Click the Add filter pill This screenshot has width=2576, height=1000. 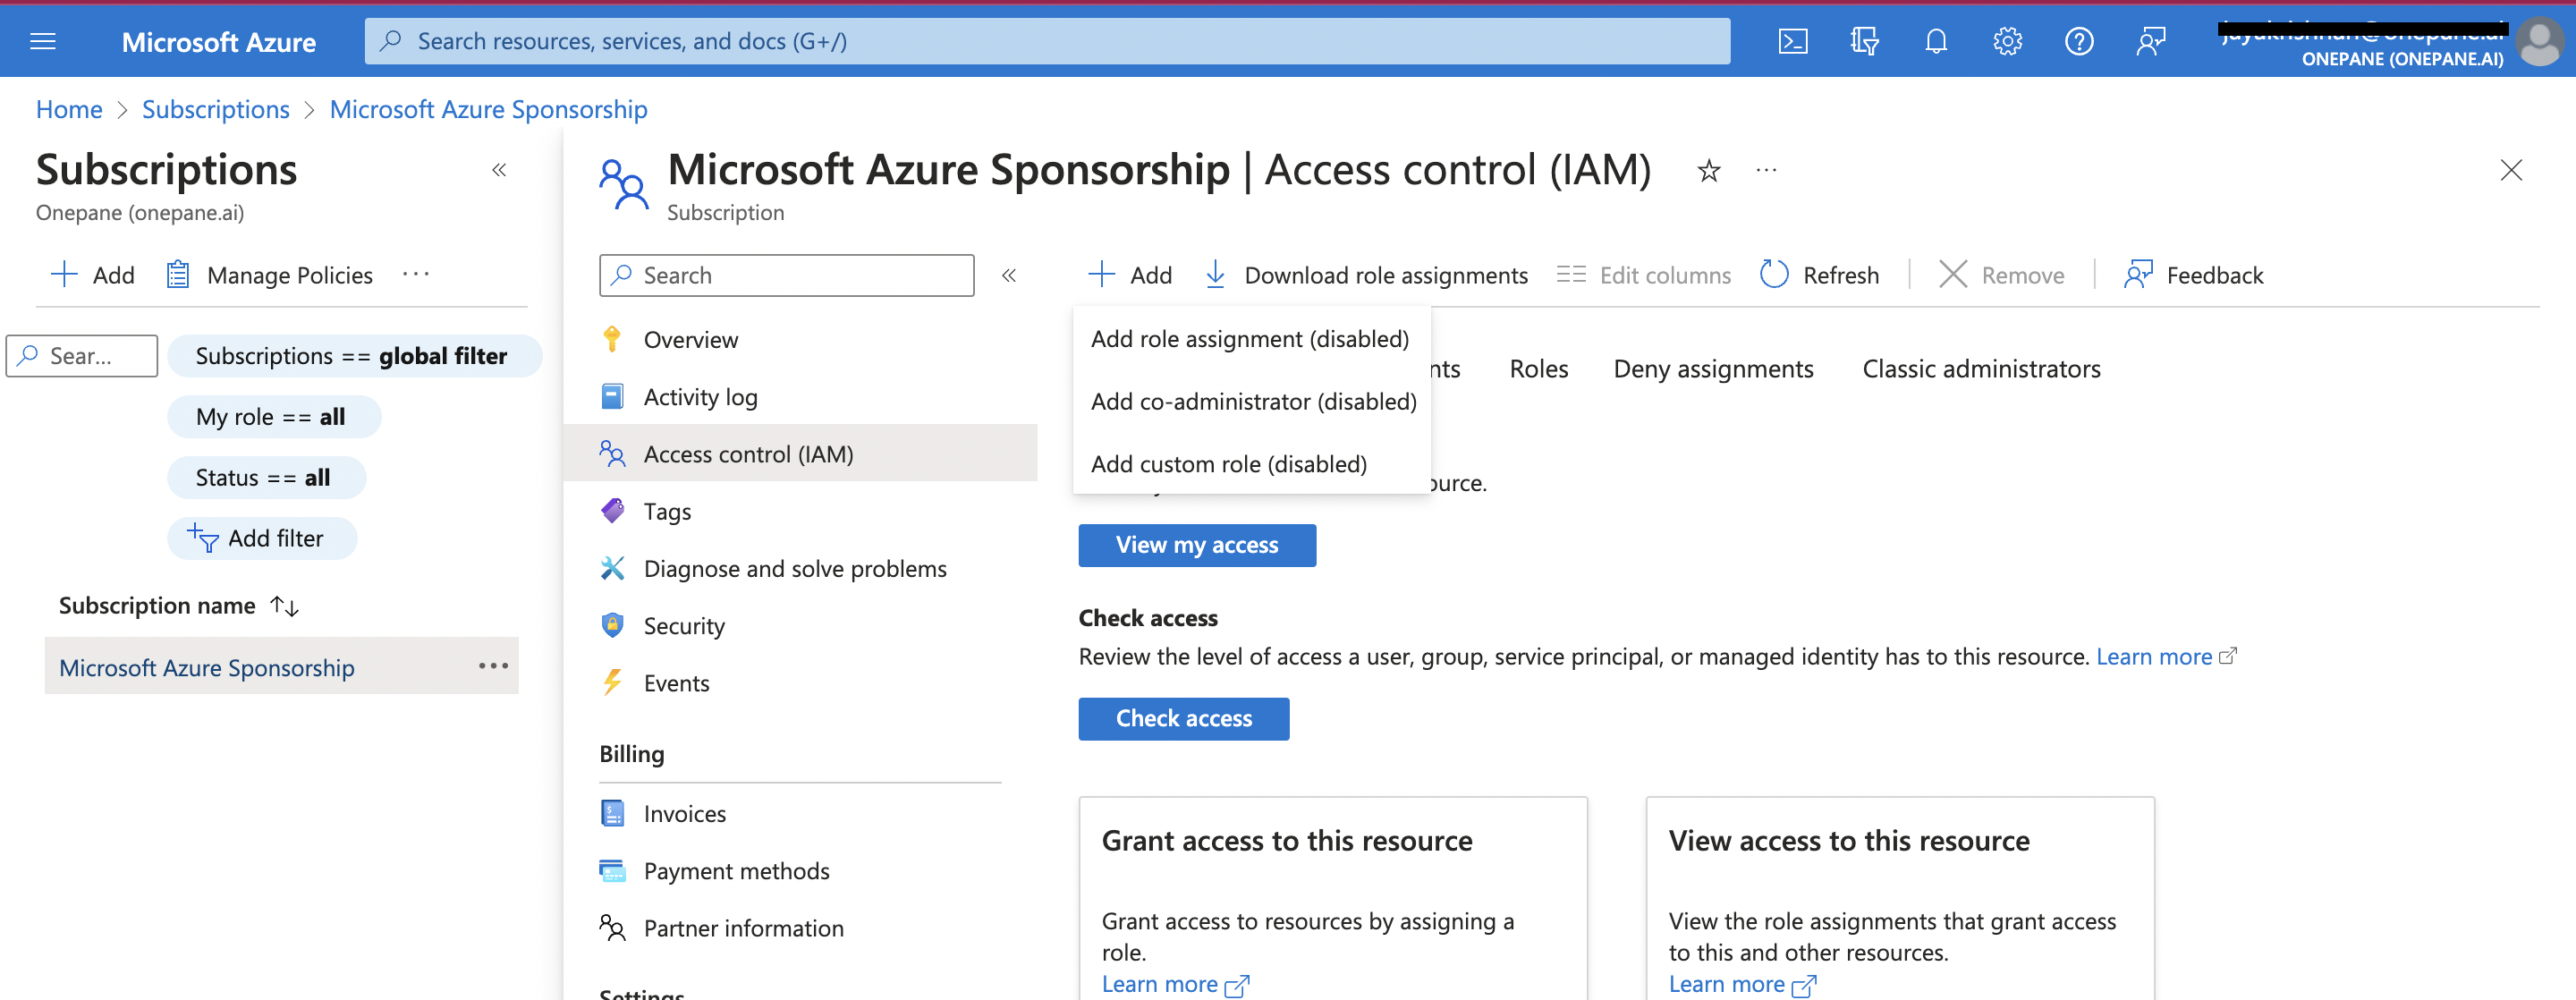pyautogui.click(x=262, y=538)
